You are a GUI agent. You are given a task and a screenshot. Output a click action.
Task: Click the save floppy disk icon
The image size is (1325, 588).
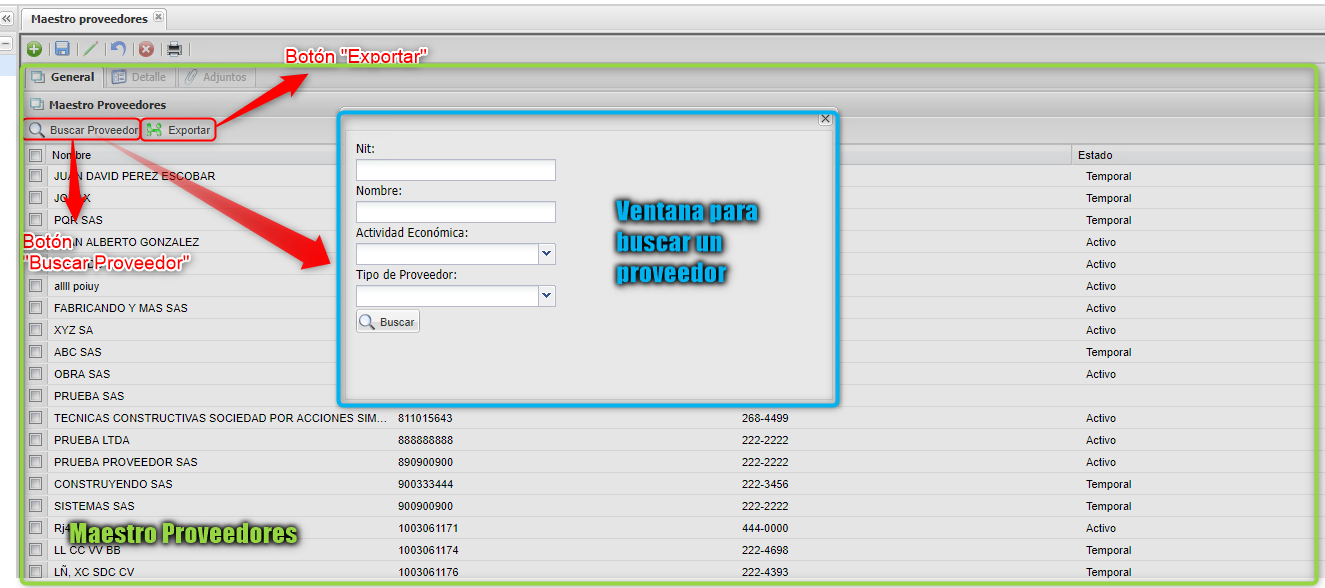click(62, 48)
